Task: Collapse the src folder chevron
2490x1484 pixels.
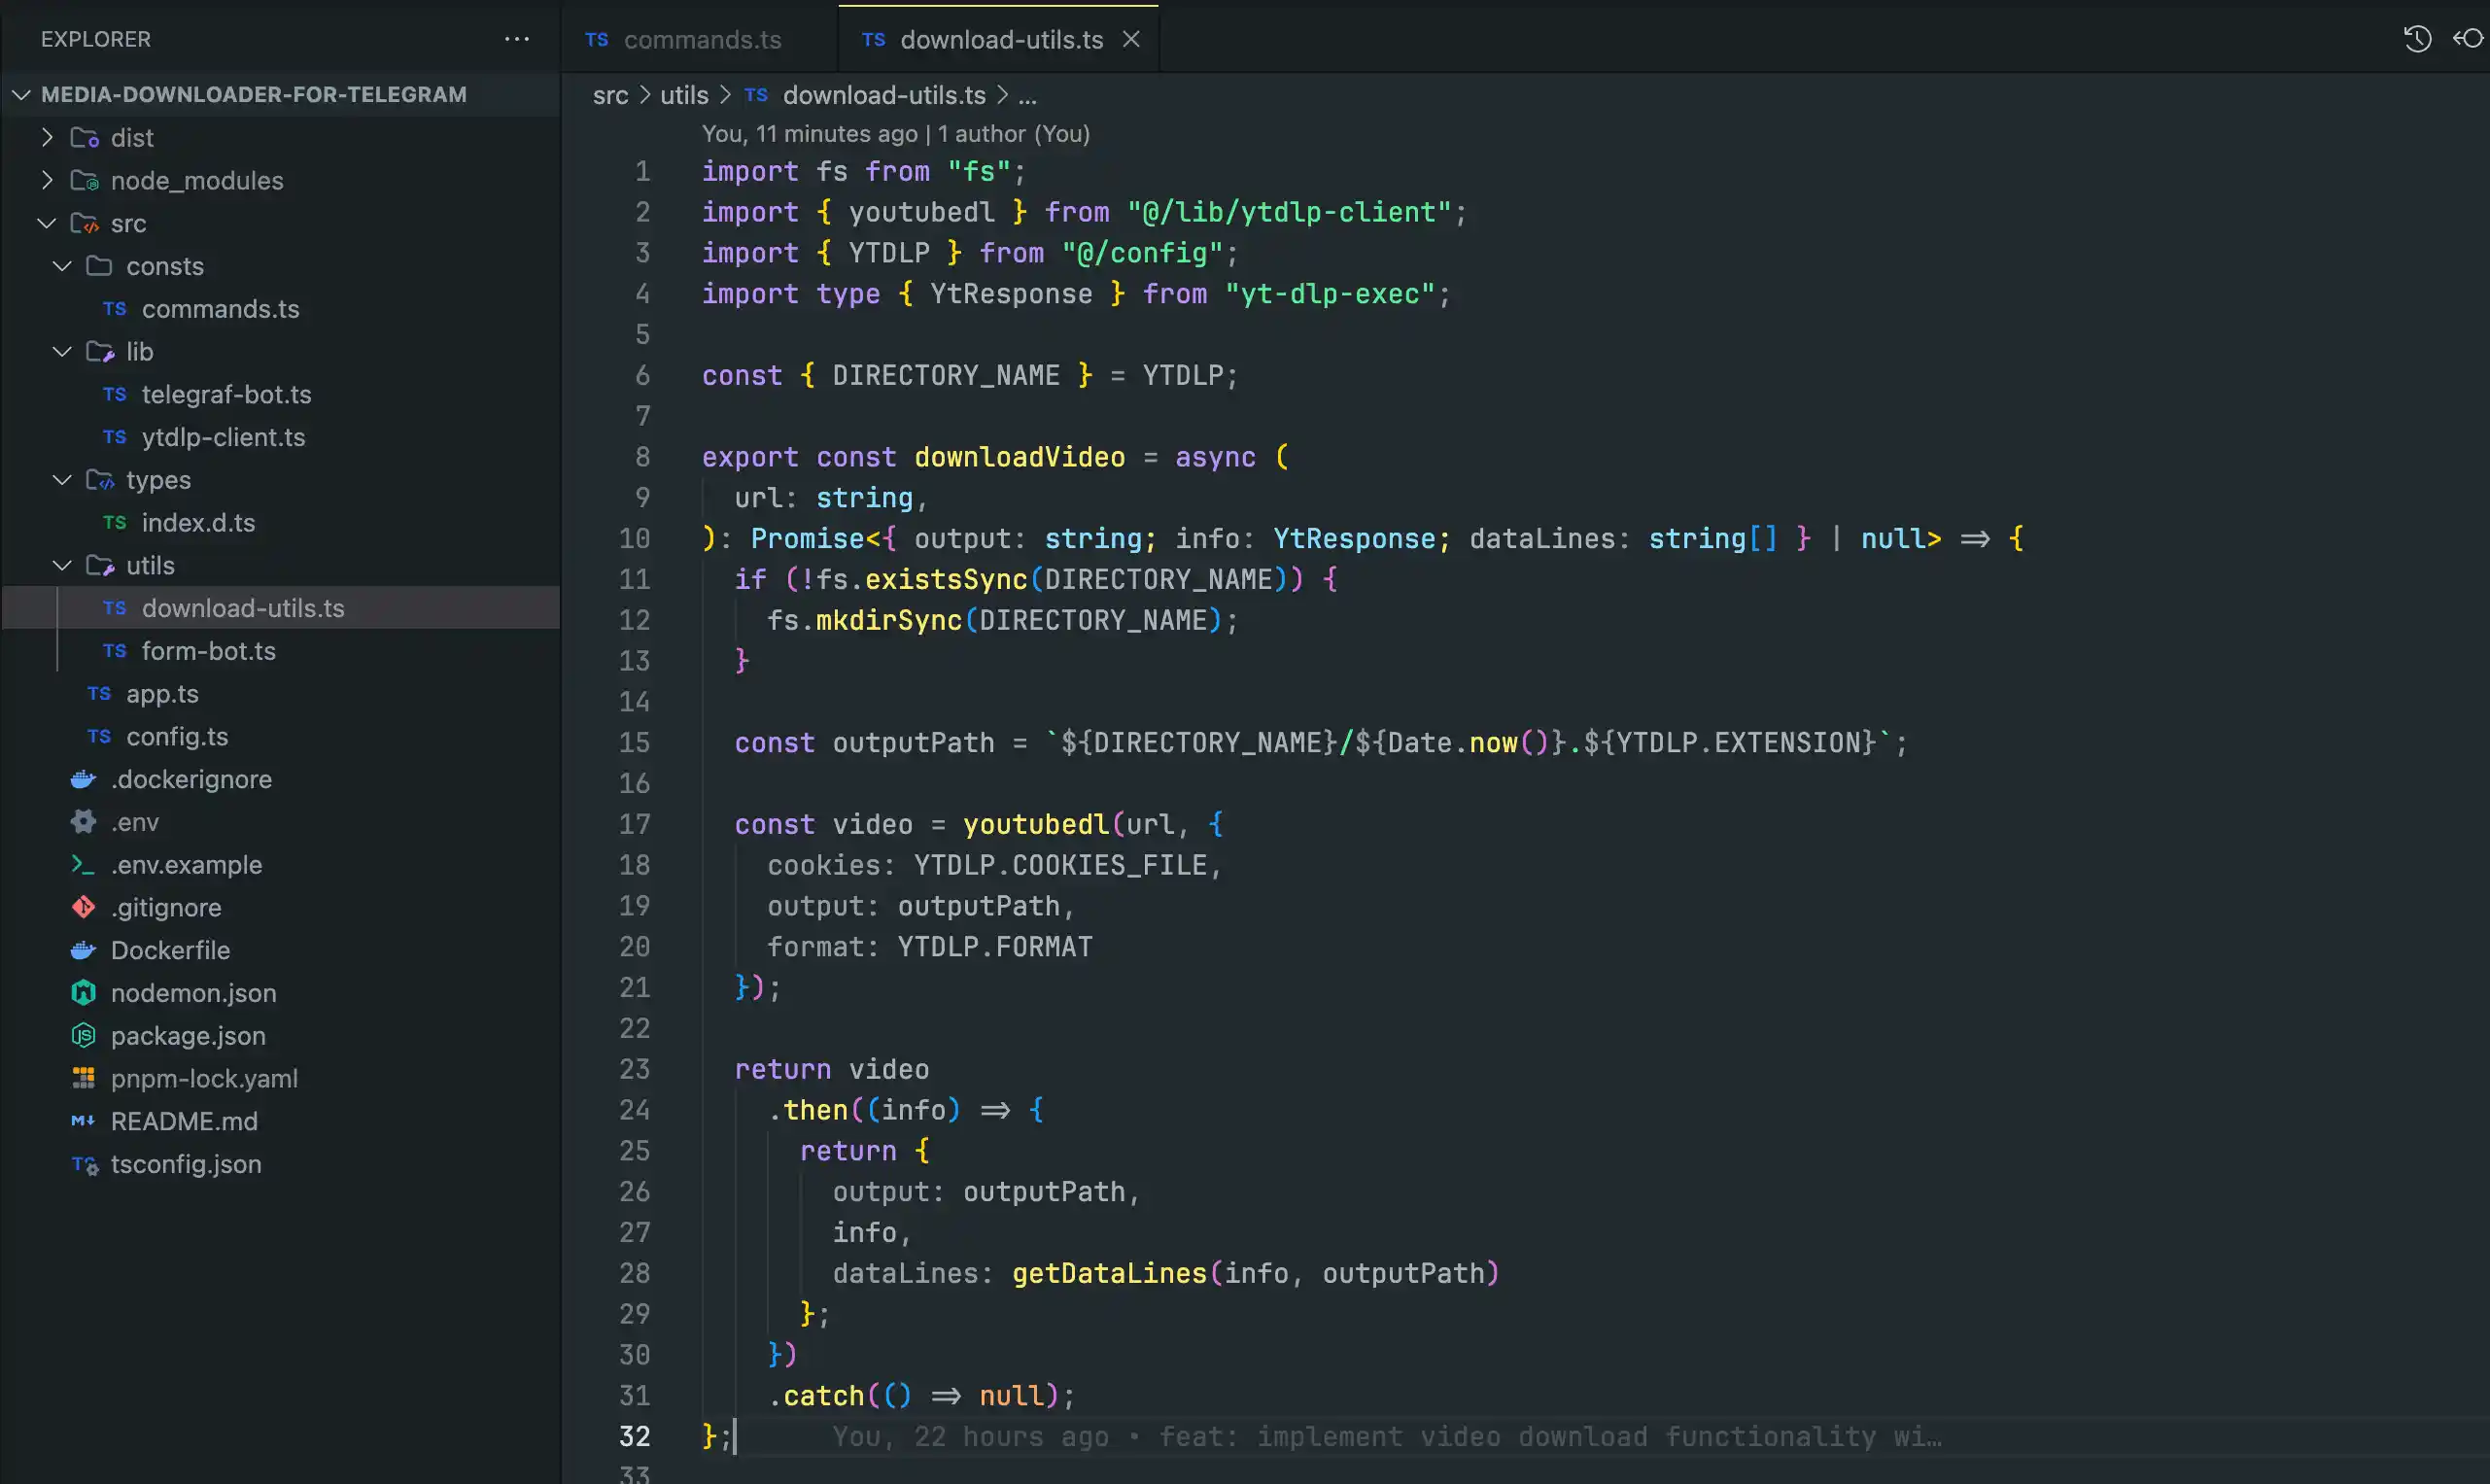Action: click(x=47, y=223)
